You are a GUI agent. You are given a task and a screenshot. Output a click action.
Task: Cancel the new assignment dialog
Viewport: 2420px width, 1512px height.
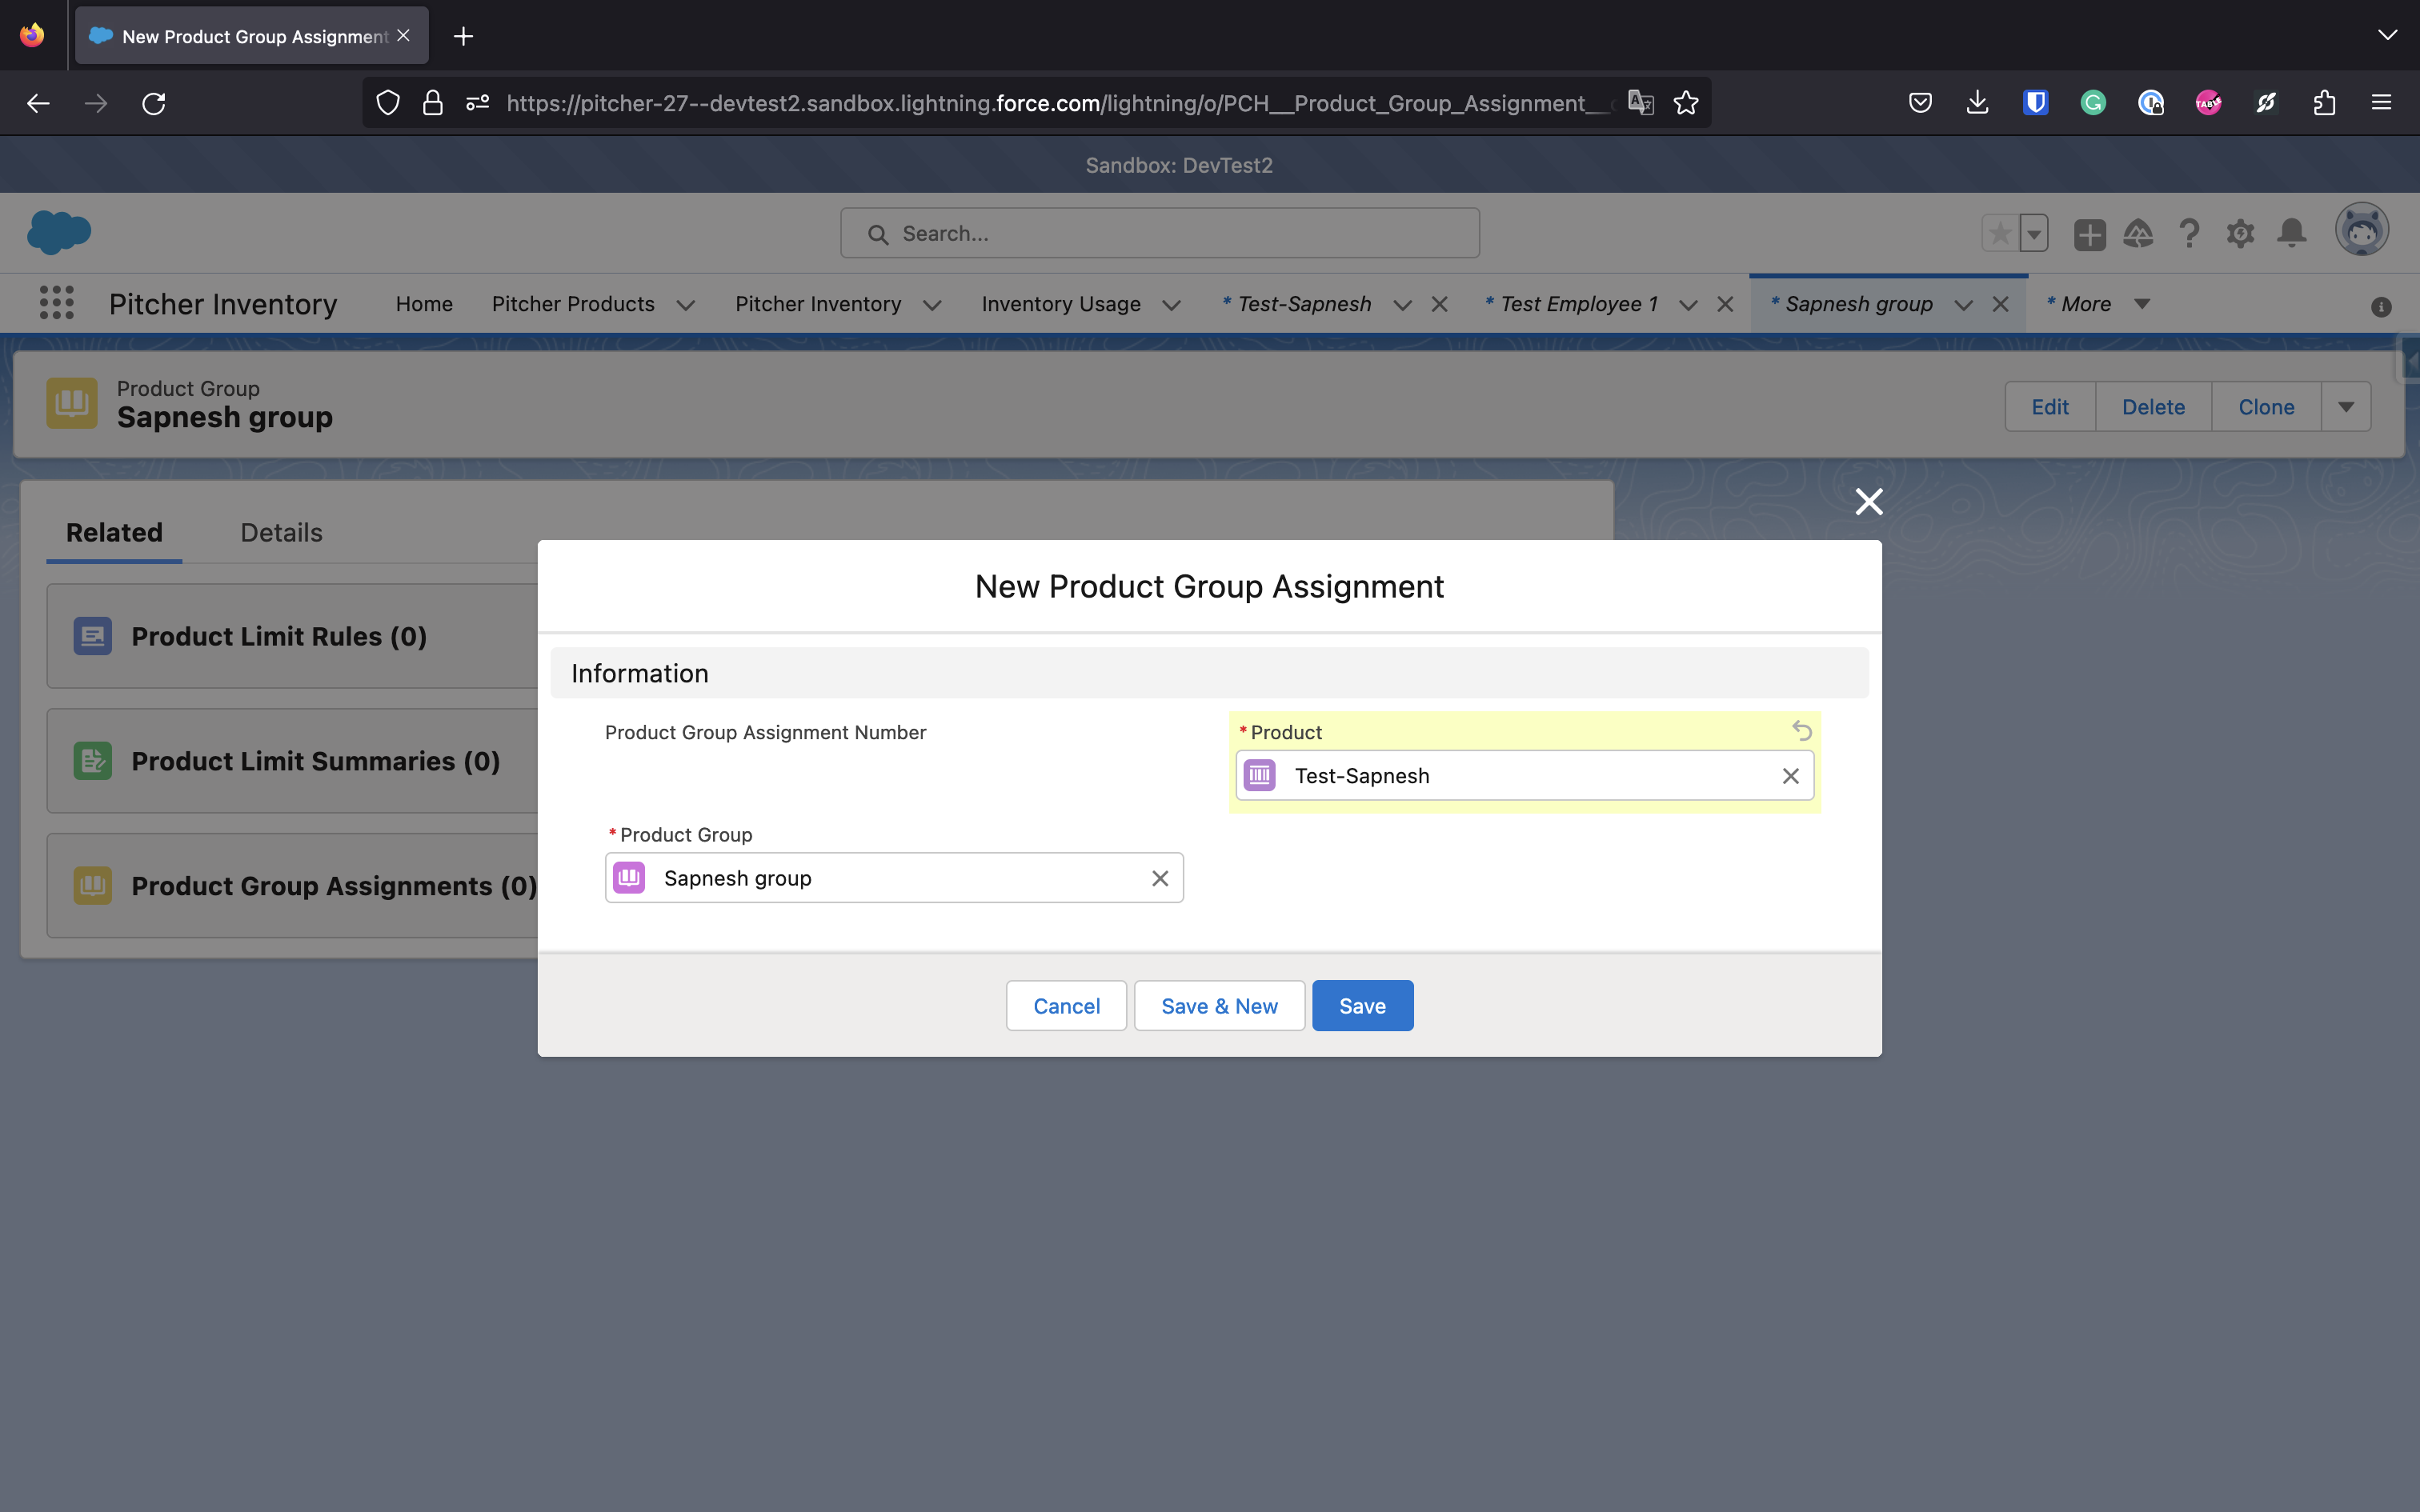1066,1006
